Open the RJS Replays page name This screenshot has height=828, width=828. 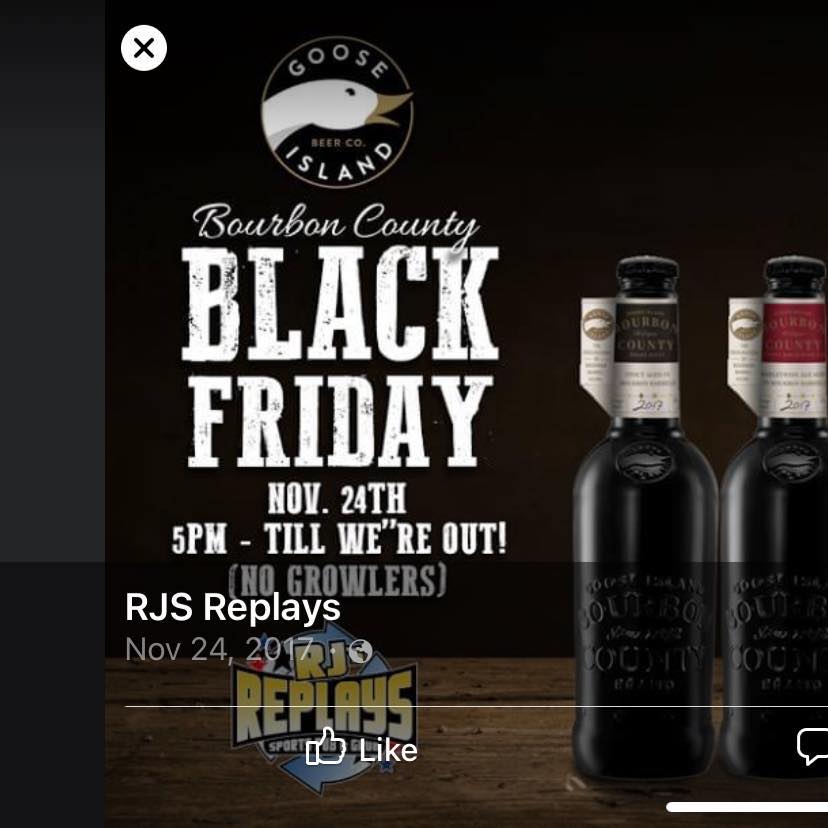(232, 607)
